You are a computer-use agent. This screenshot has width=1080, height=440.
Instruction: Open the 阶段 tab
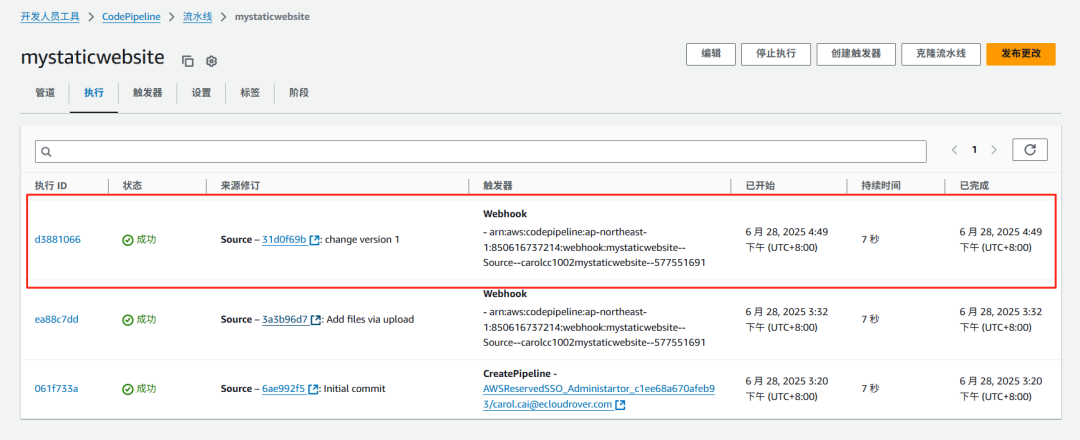[299, 93]
